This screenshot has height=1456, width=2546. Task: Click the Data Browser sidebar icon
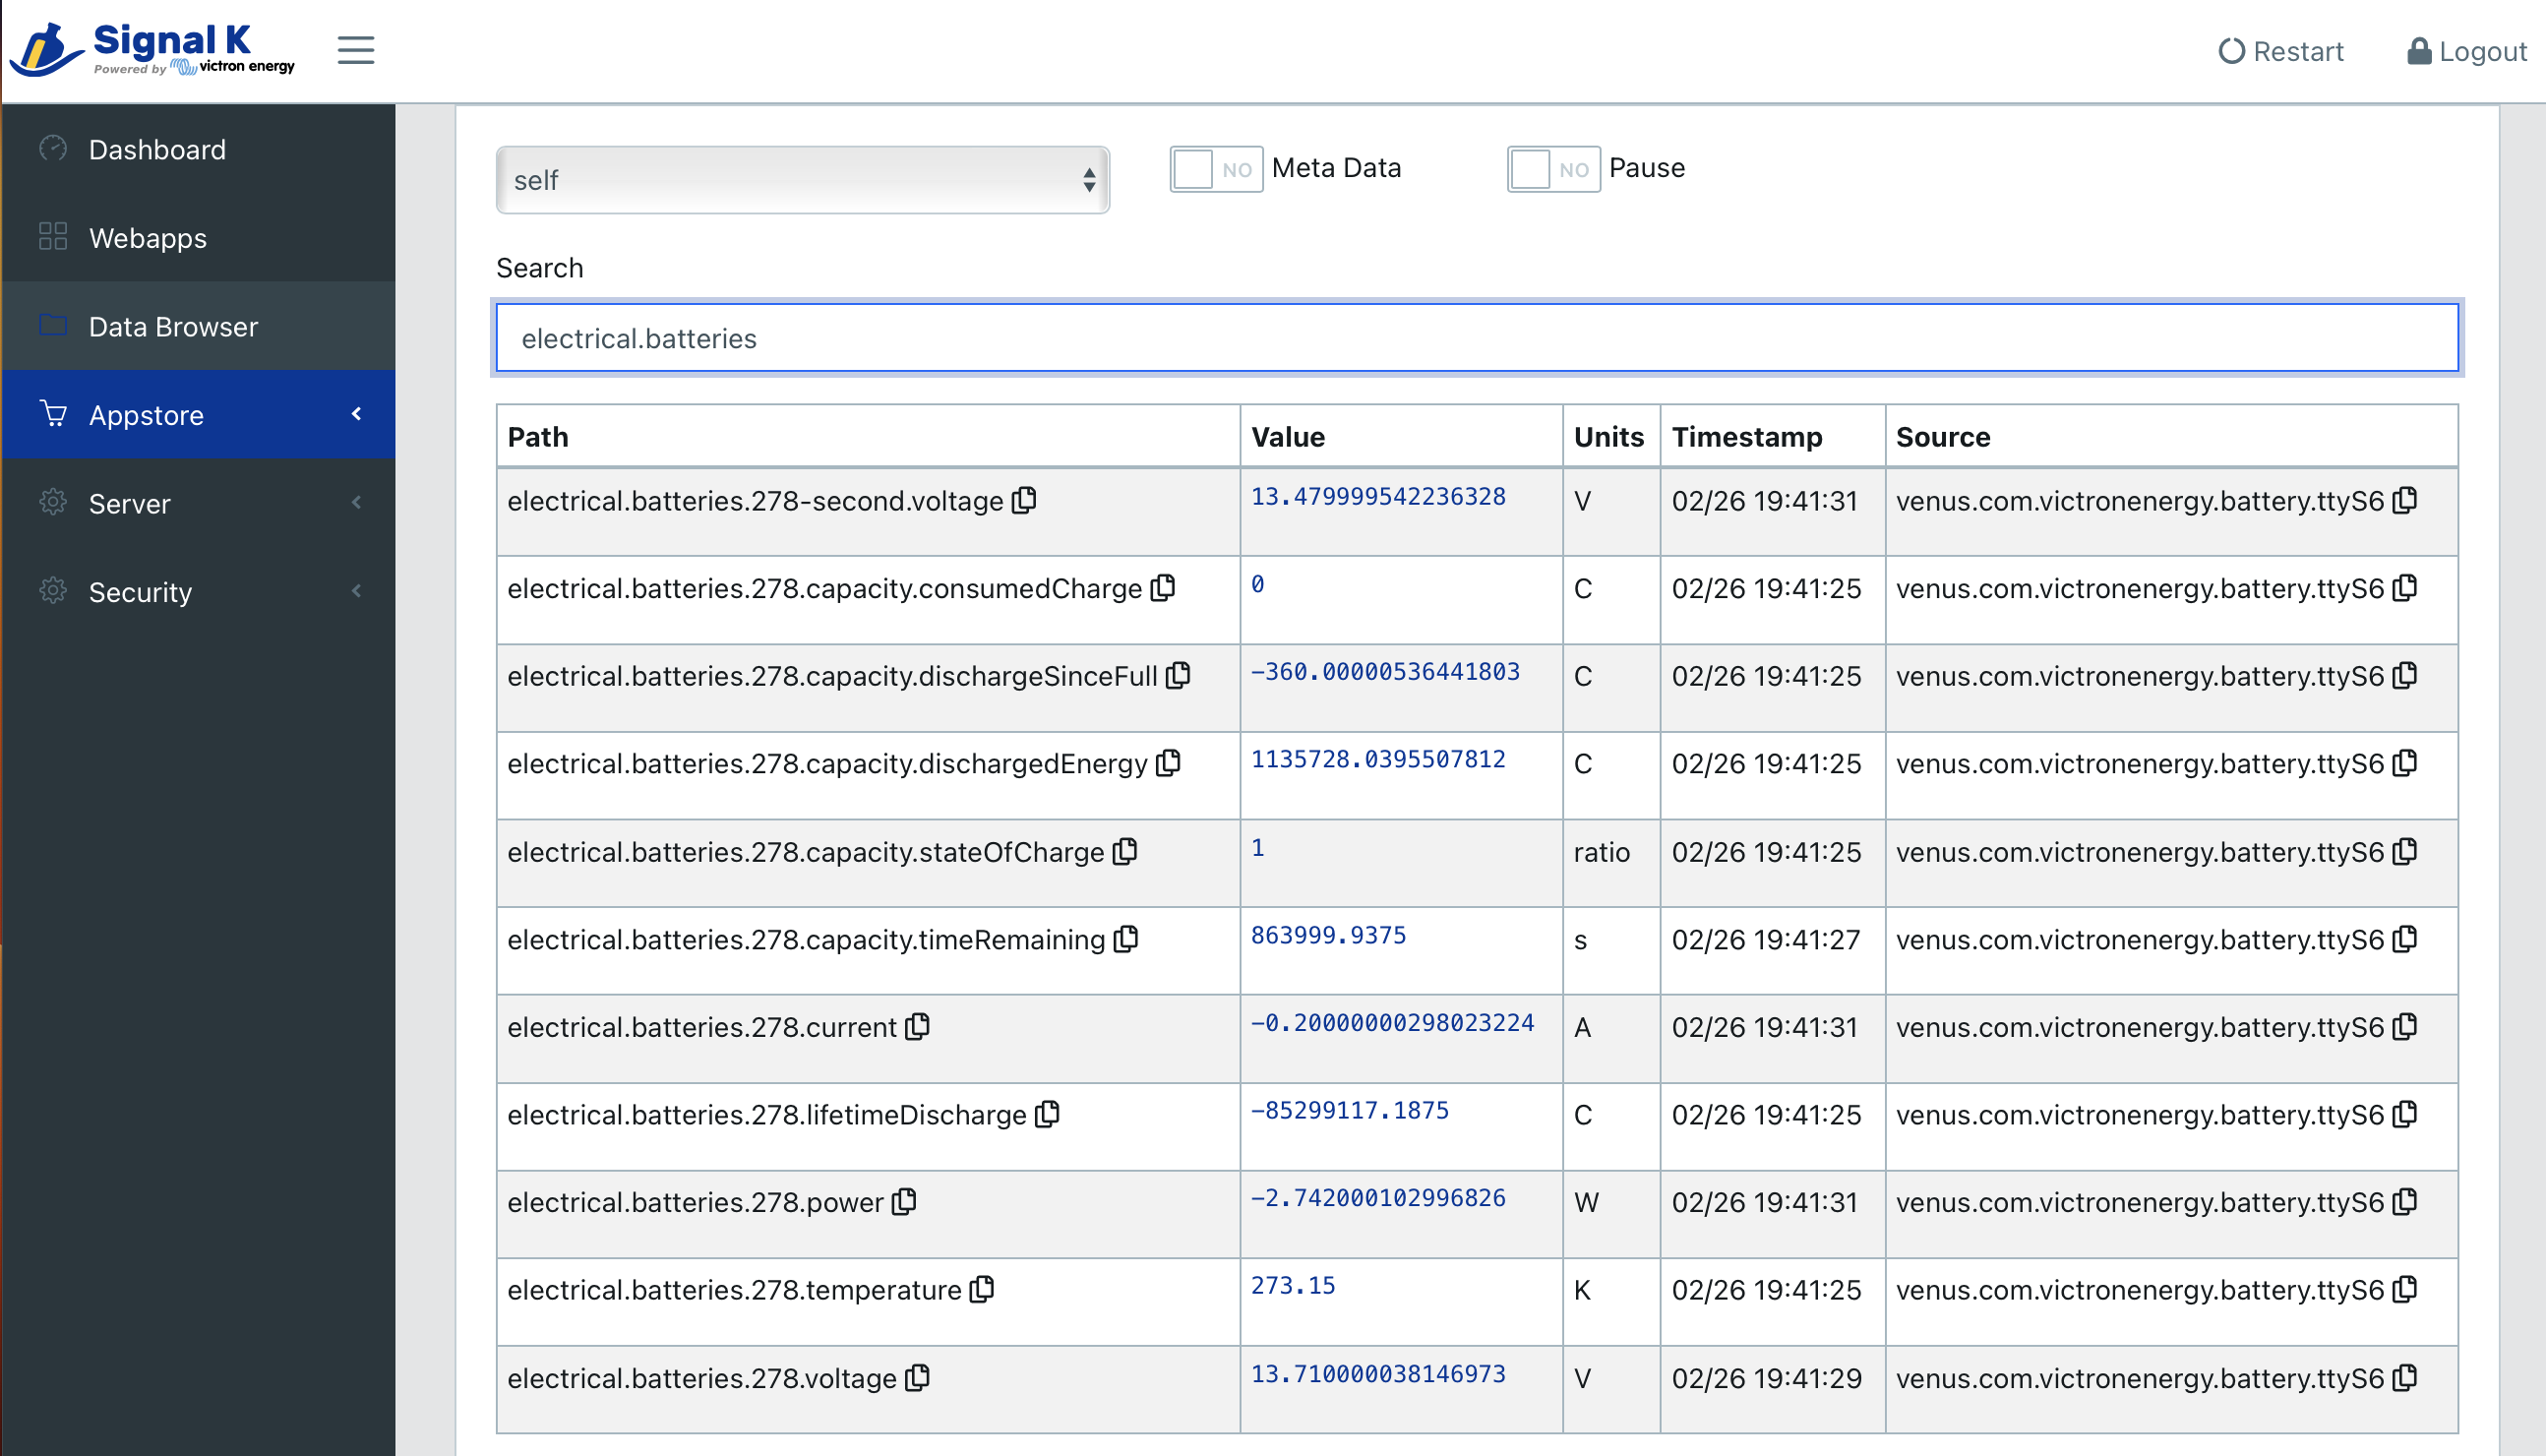(x=52, y=325)
